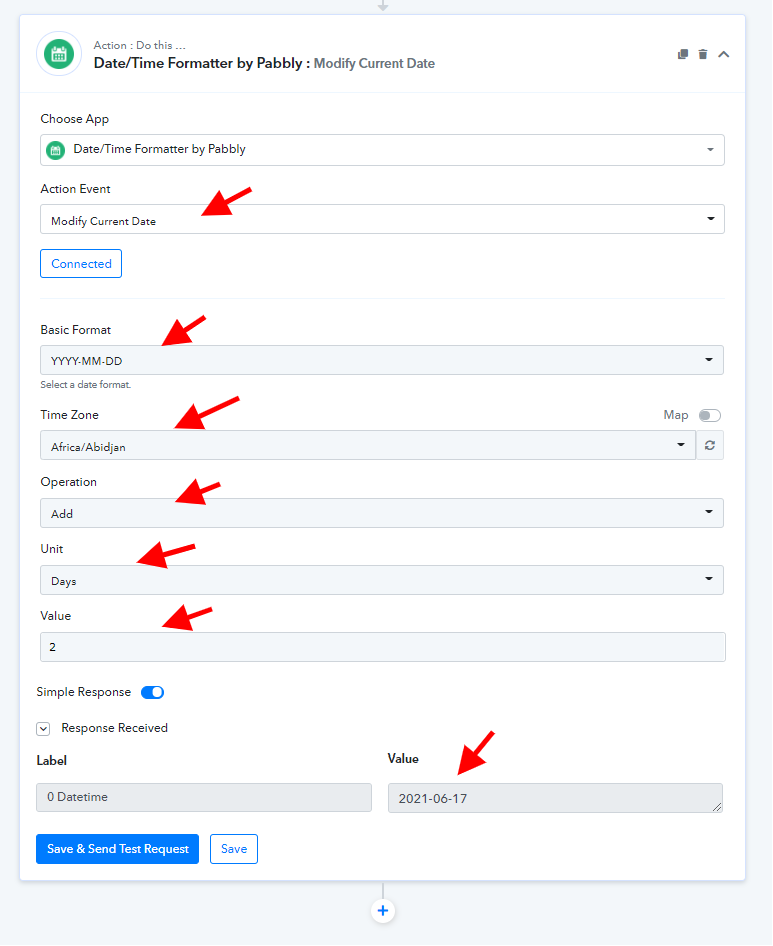Click small calendar icon in Choose App field

pyautogui.click(x=56, y=150)
